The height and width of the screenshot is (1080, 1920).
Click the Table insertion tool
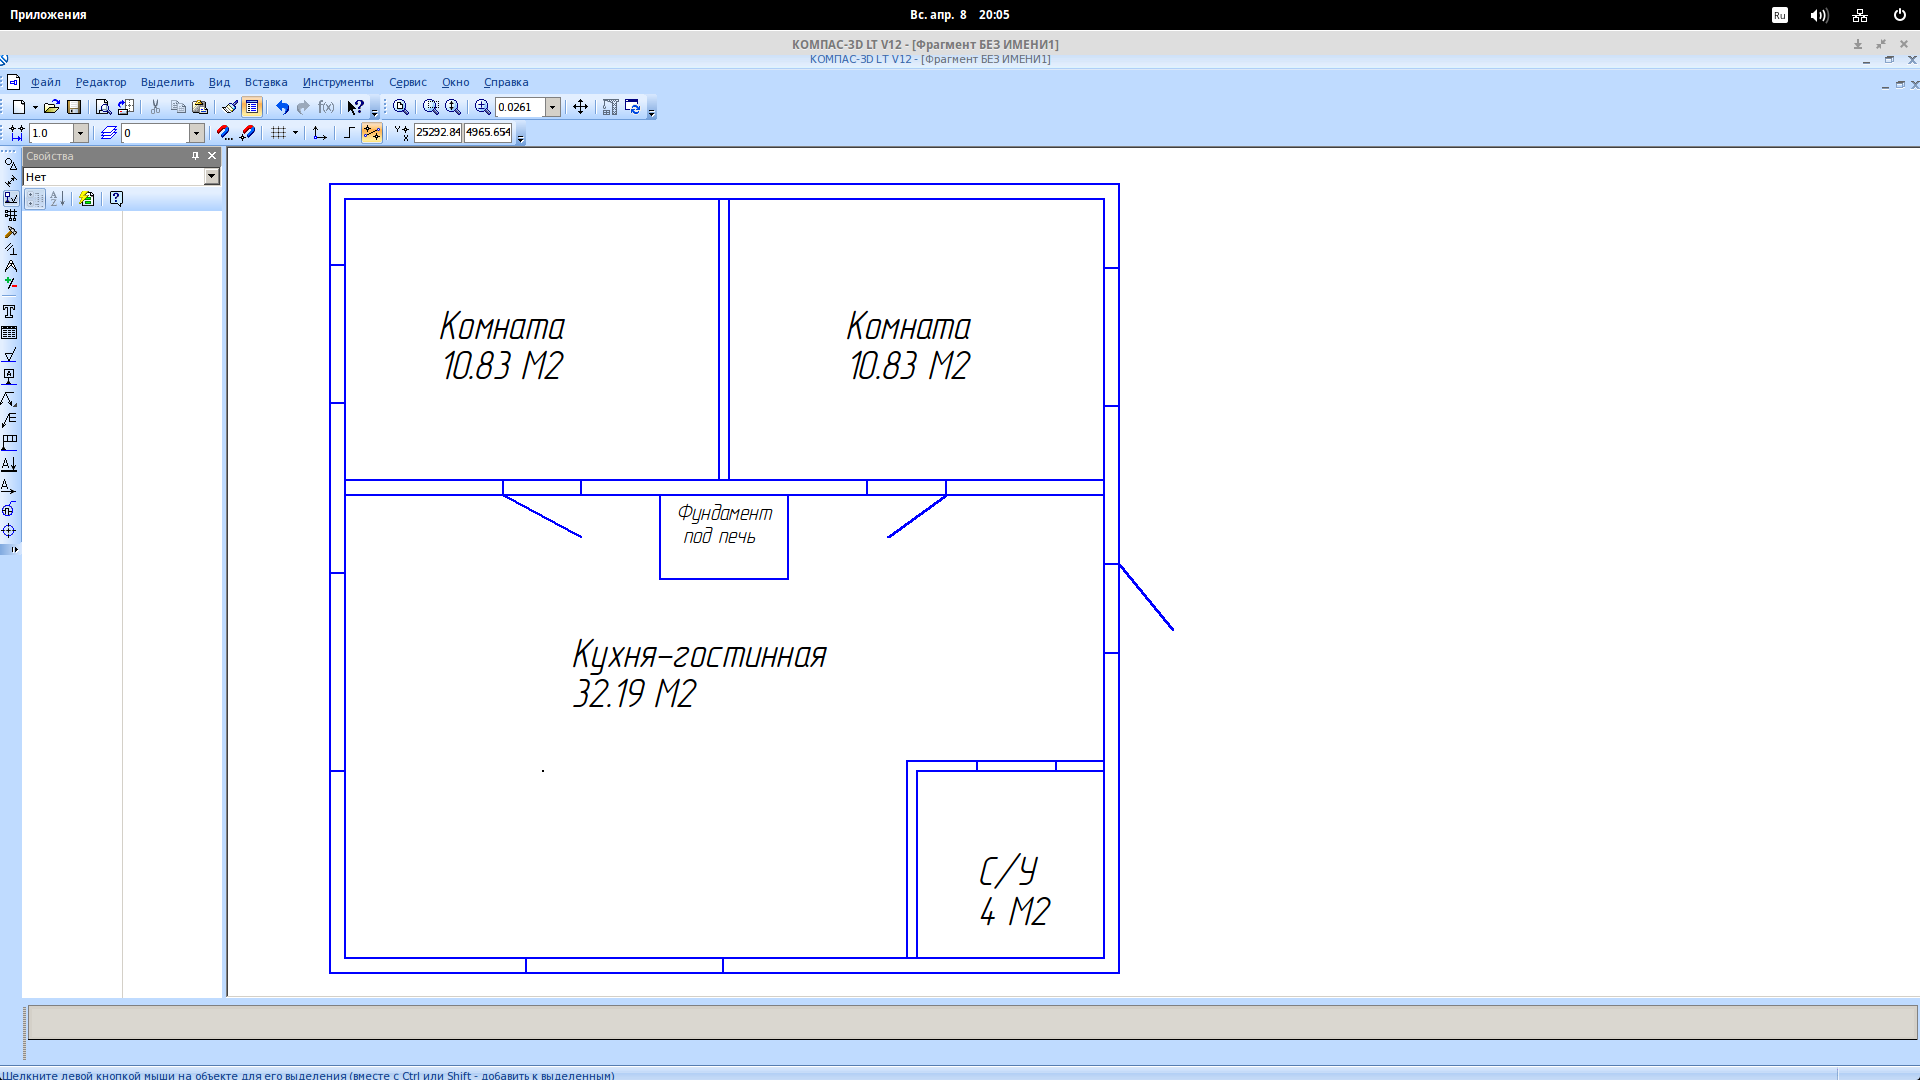click(9, 333)
